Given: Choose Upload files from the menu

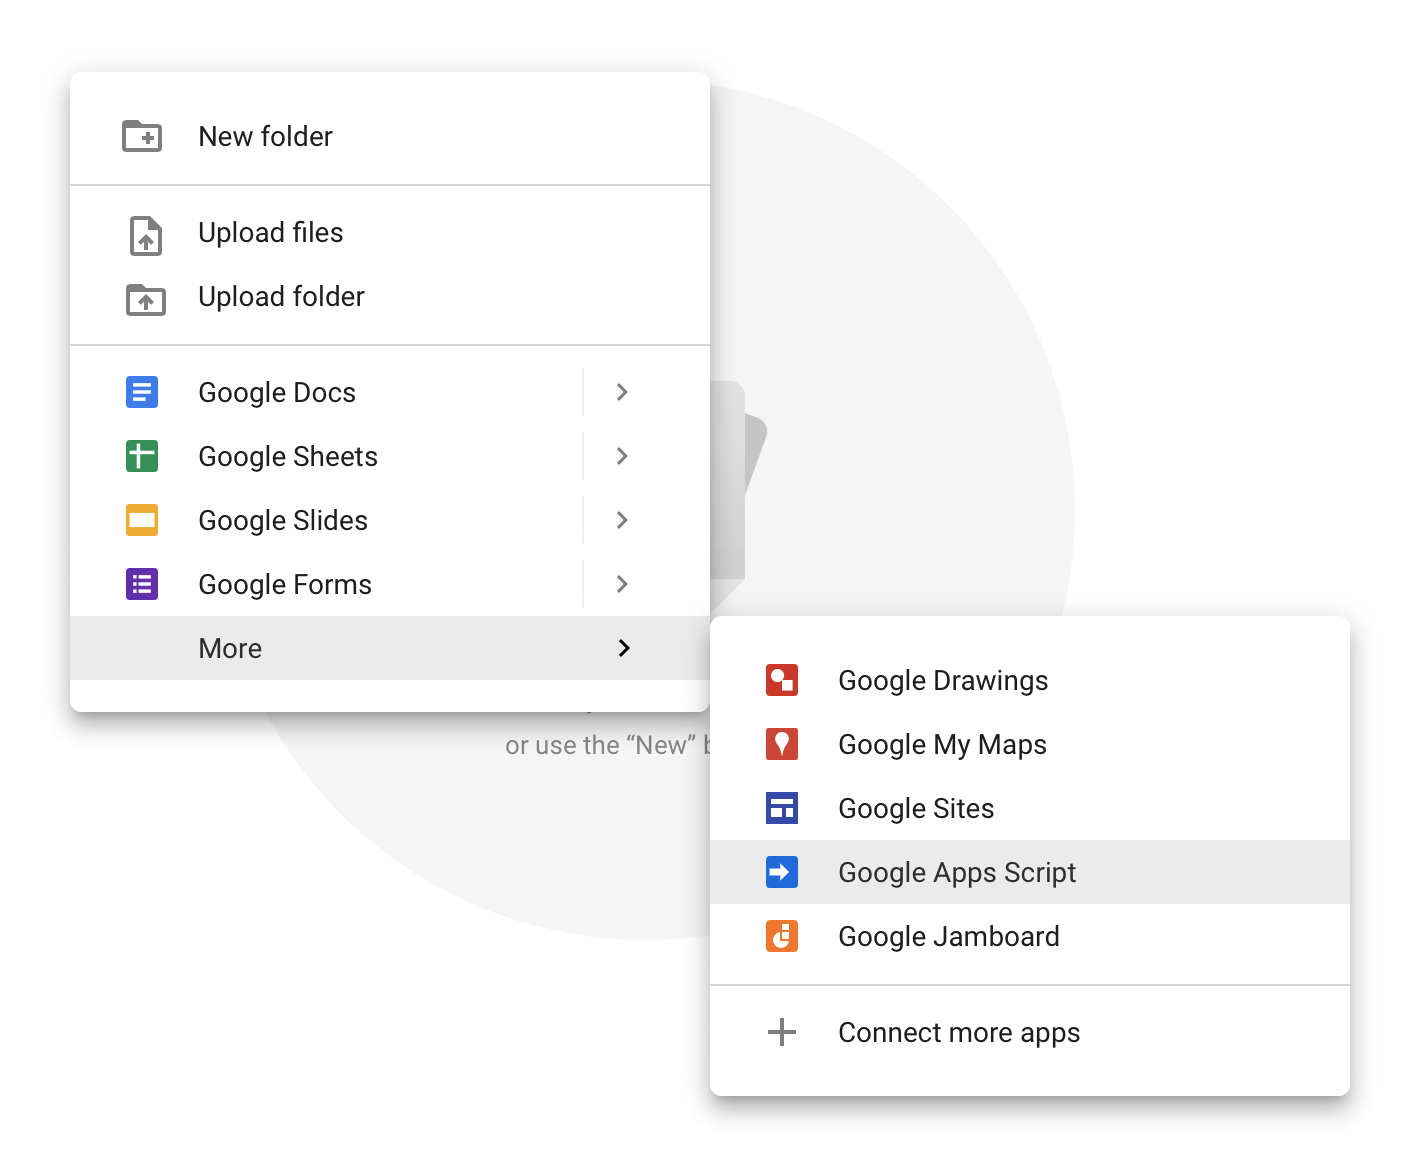Looking at the screenshot, I should coord(390,232).
